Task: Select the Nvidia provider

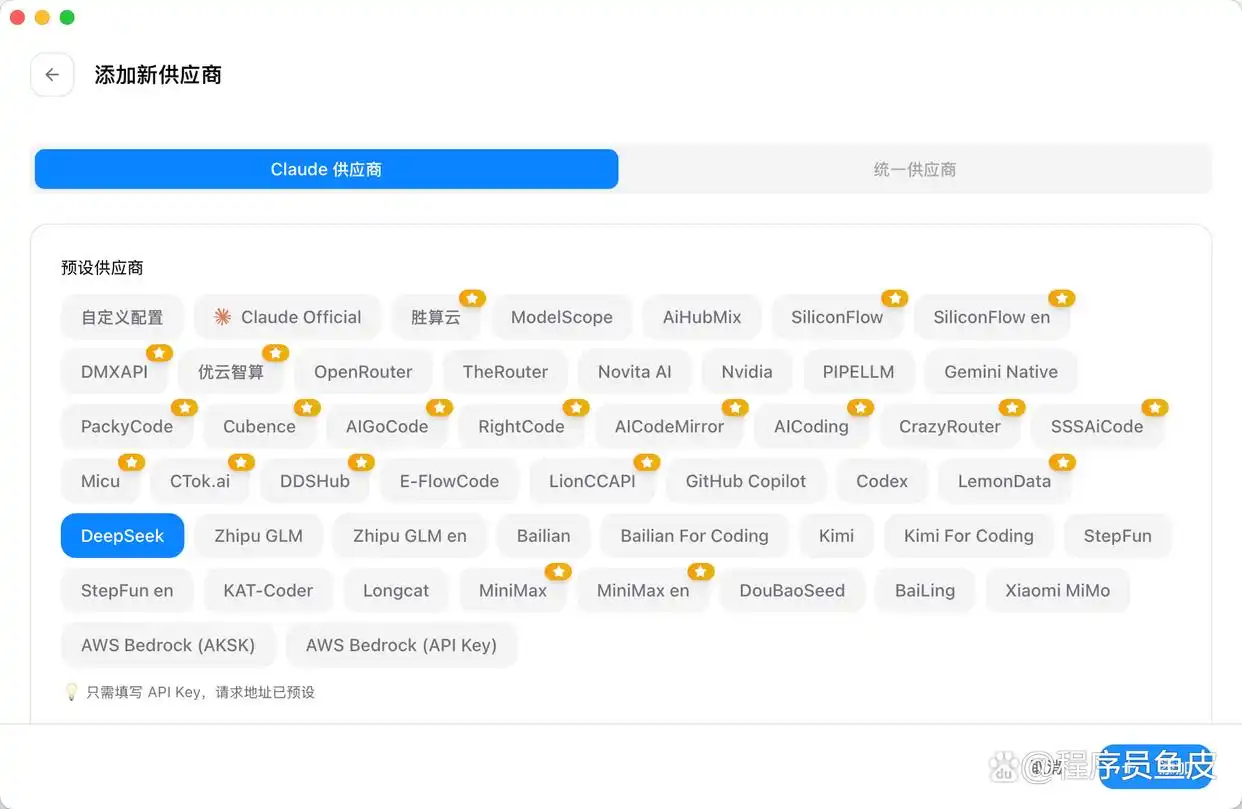Action: 747,372
